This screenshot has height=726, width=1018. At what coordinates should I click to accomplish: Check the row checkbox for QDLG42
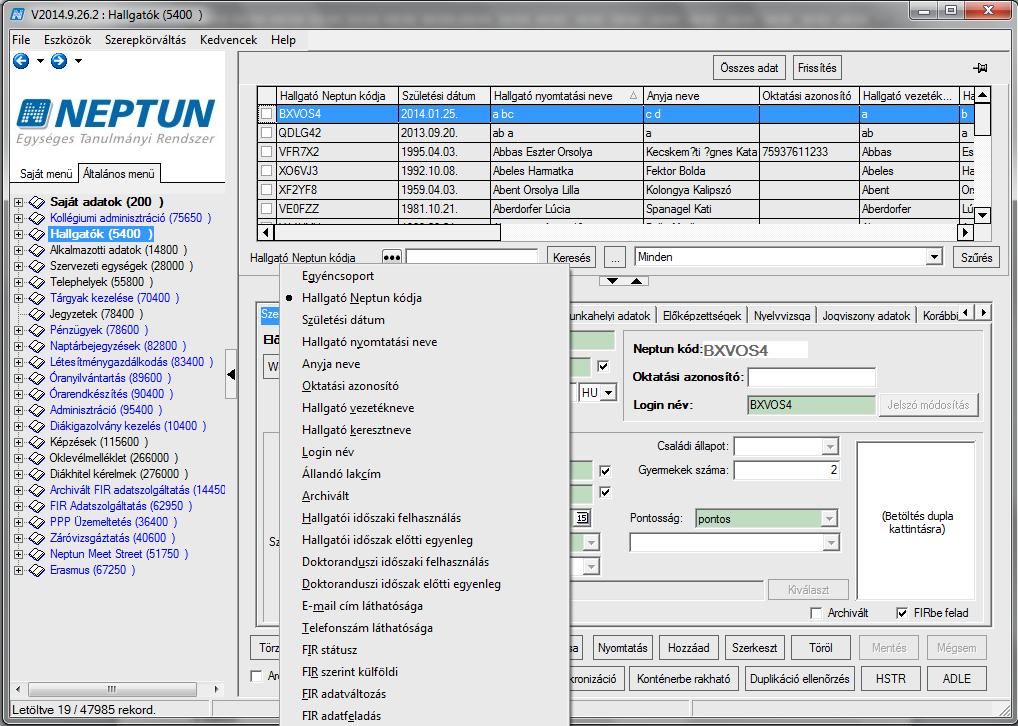(x=266, y=132)
